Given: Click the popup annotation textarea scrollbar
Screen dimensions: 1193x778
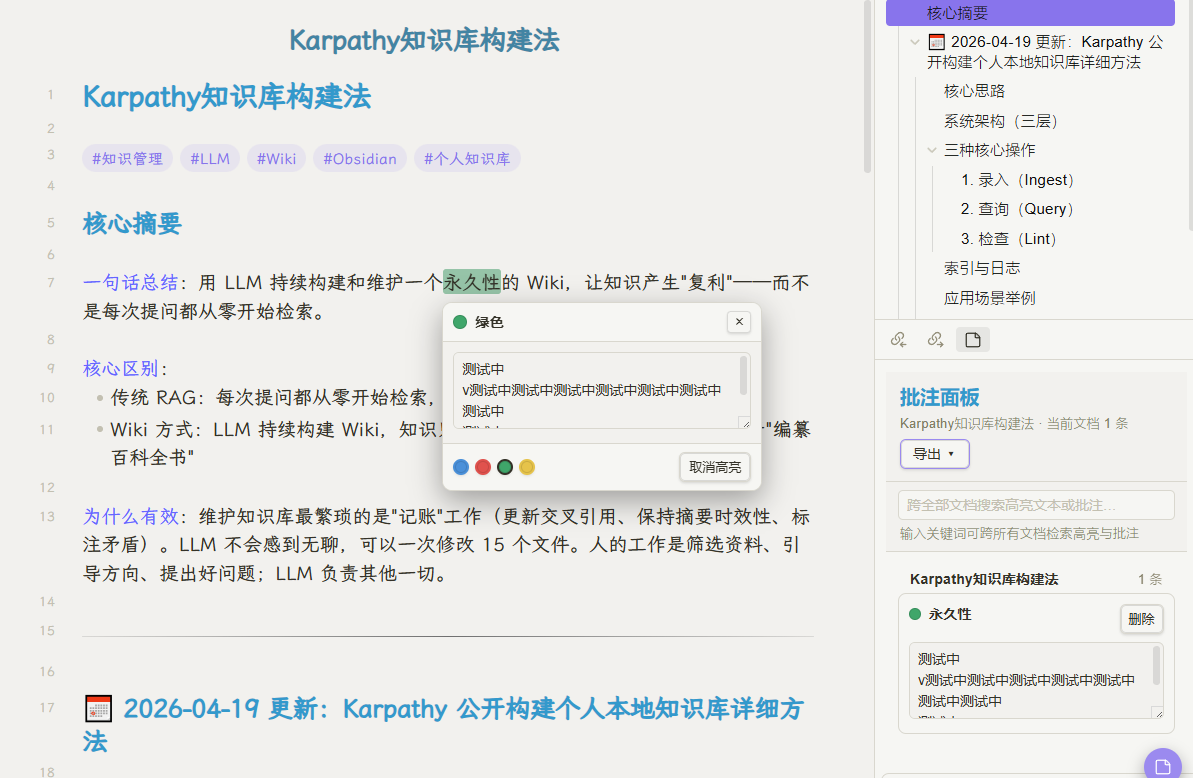Looking at the screenshot, I should coord(743,376).
